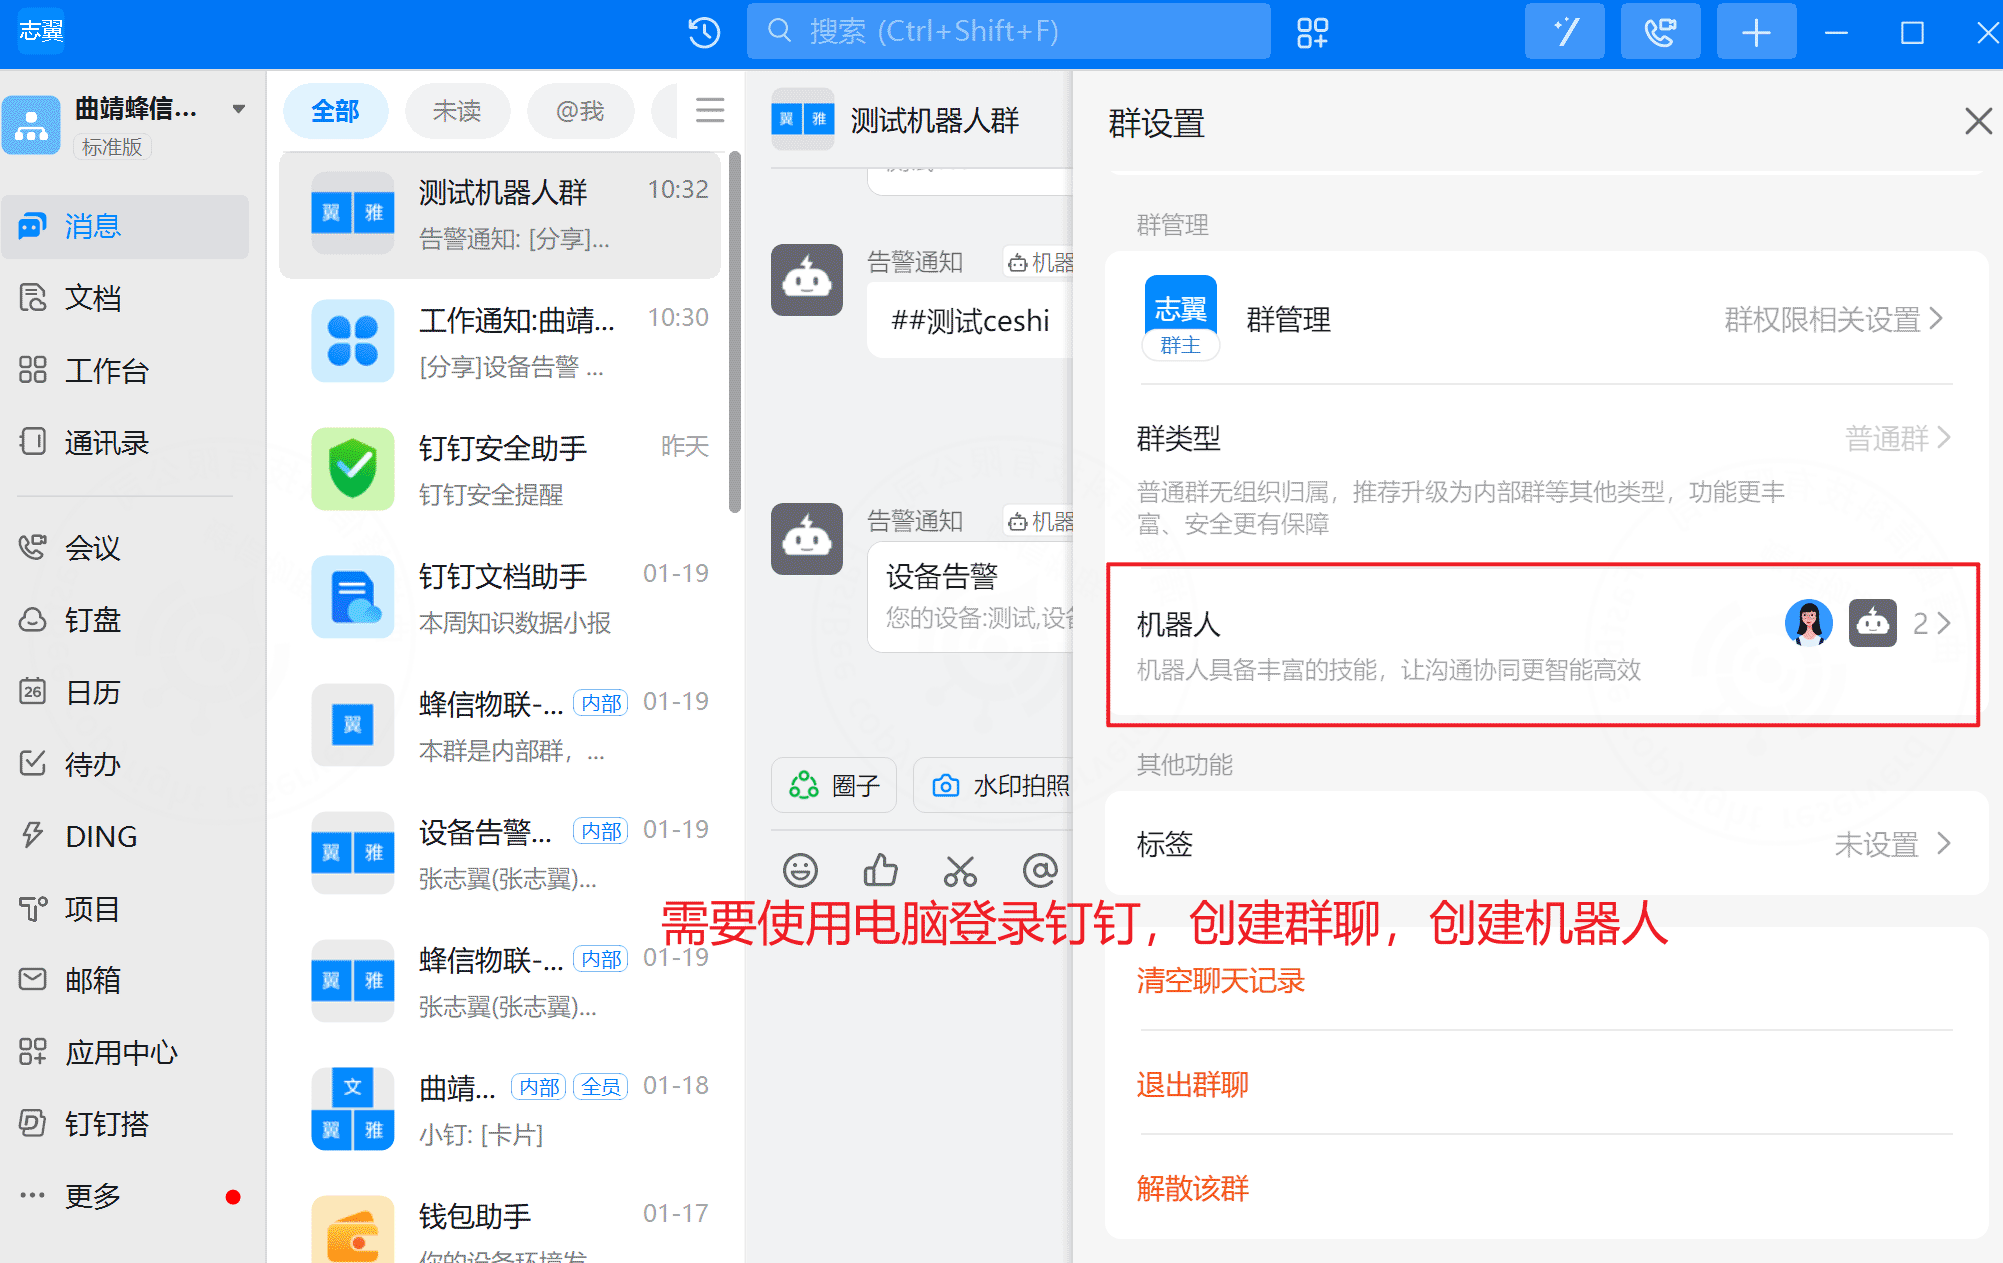The width and height of the screenshot is (2003, 1263).
Task: Click the plus button to create new
Action: point(1756,32)
